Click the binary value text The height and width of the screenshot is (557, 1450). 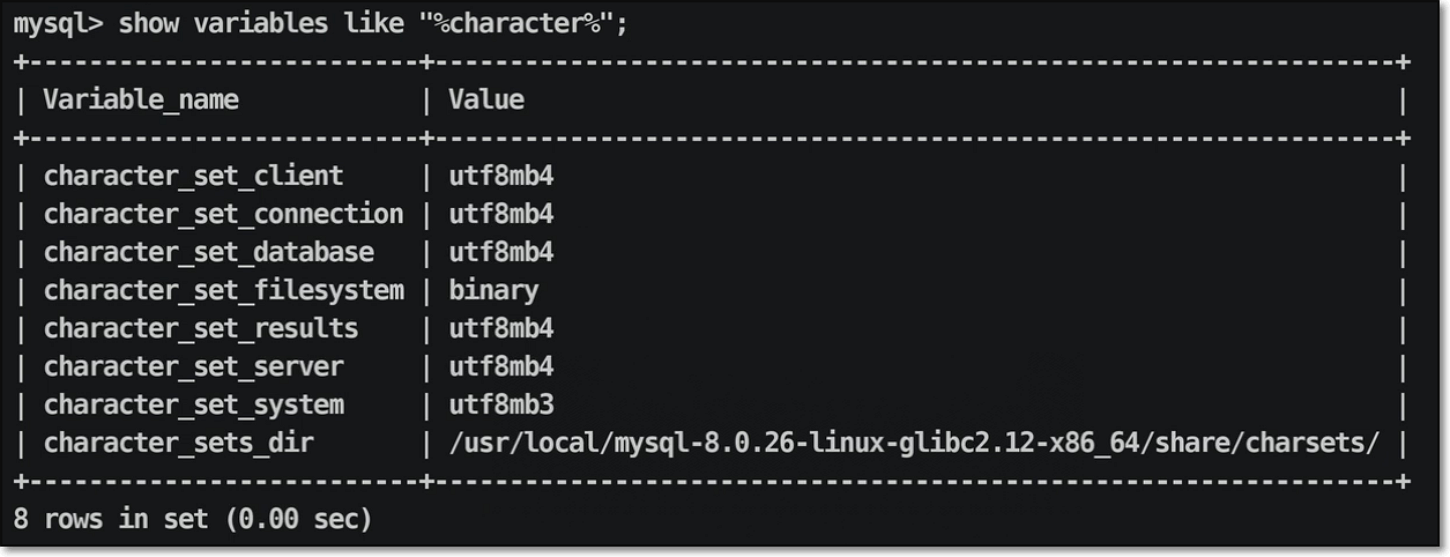tap(493, 290)
